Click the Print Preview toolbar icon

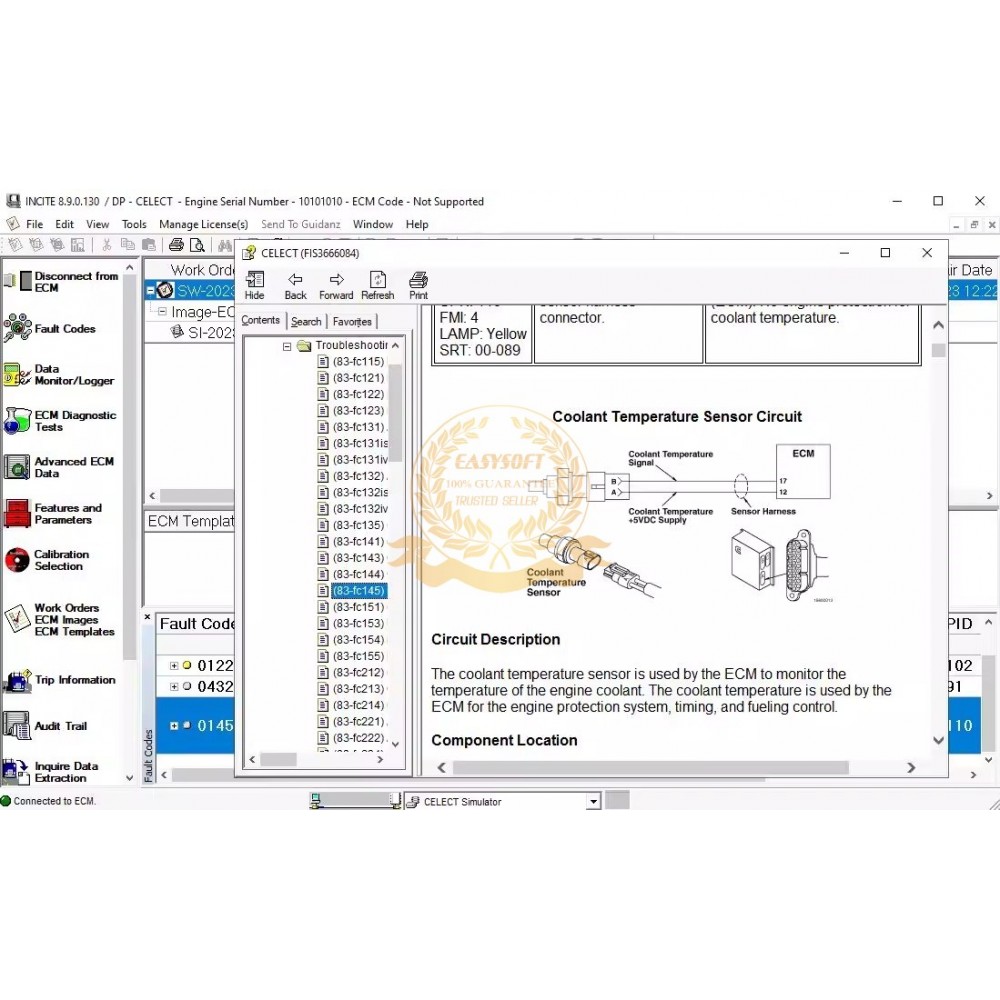click(x=197, y=245)
